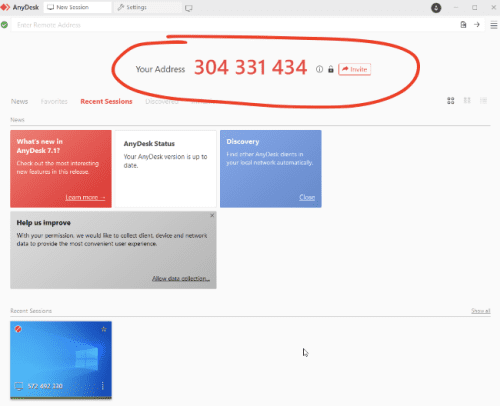Click the Close link on Discovery card
The width and height of the screenshot is (500, 406).
307,197
